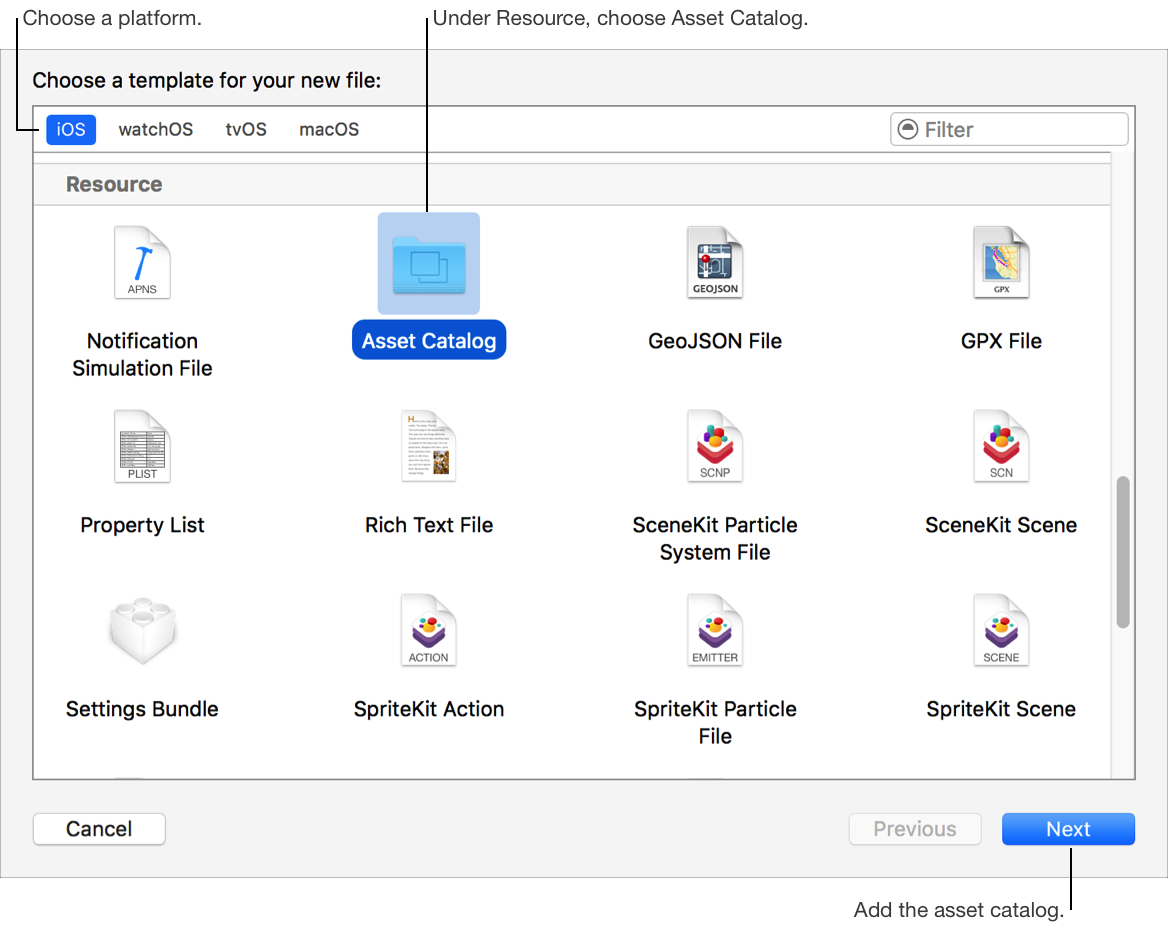The width and height of the screenshot is (1168, 928).
Task: Select the Settings Bundle block icon
Action: pyautogui.click(x=142, y=631)
